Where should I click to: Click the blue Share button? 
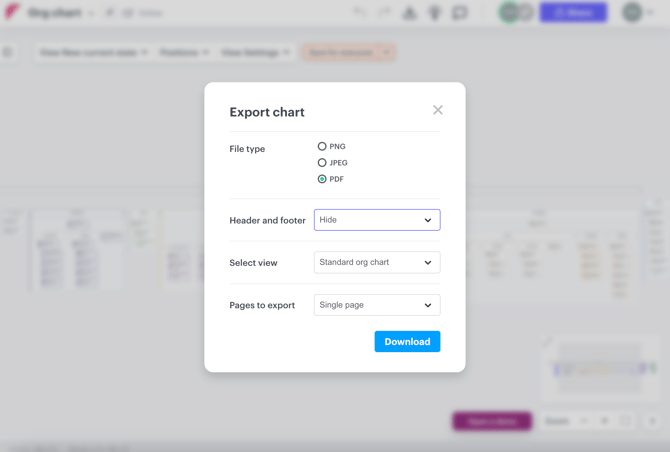(x=573, y=13)
